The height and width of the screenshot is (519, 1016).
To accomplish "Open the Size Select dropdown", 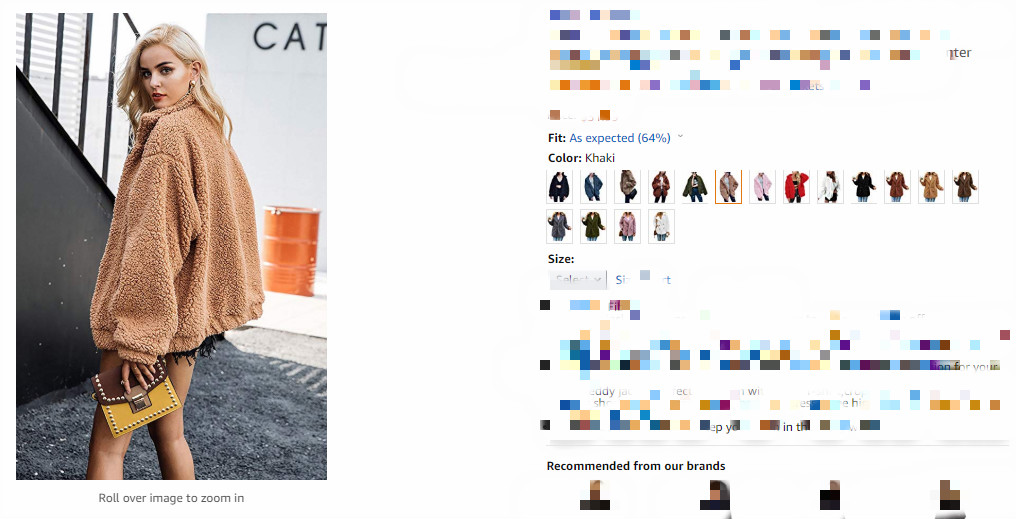I will tap(578, 279).
